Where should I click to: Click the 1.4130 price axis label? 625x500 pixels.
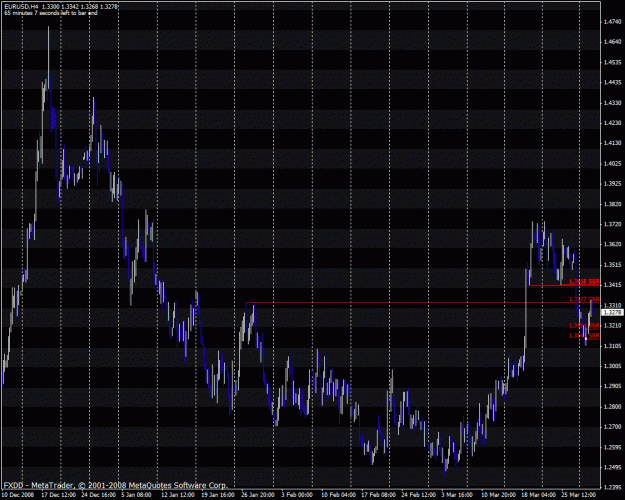tap(613, 143)
